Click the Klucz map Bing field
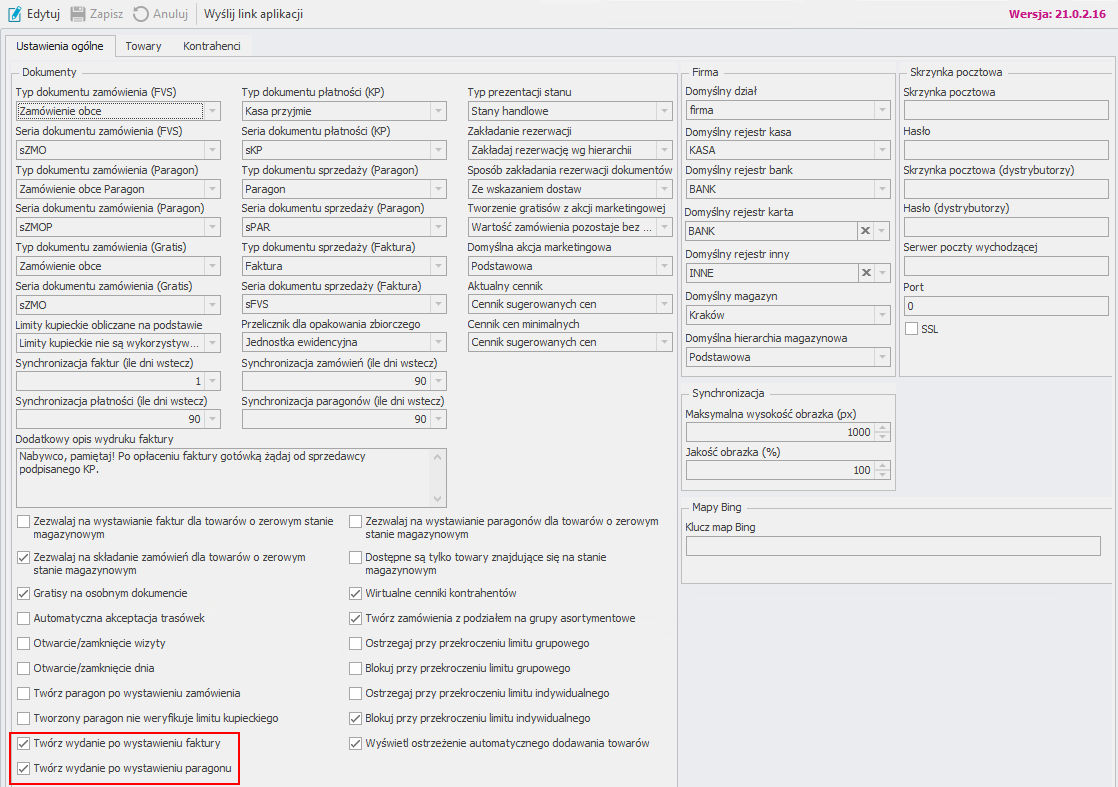 point(892,546)
